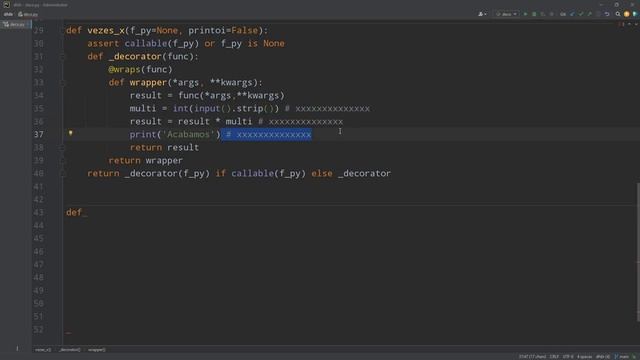
Task: Click fold end marker on line 40
Action: point(62,174)
